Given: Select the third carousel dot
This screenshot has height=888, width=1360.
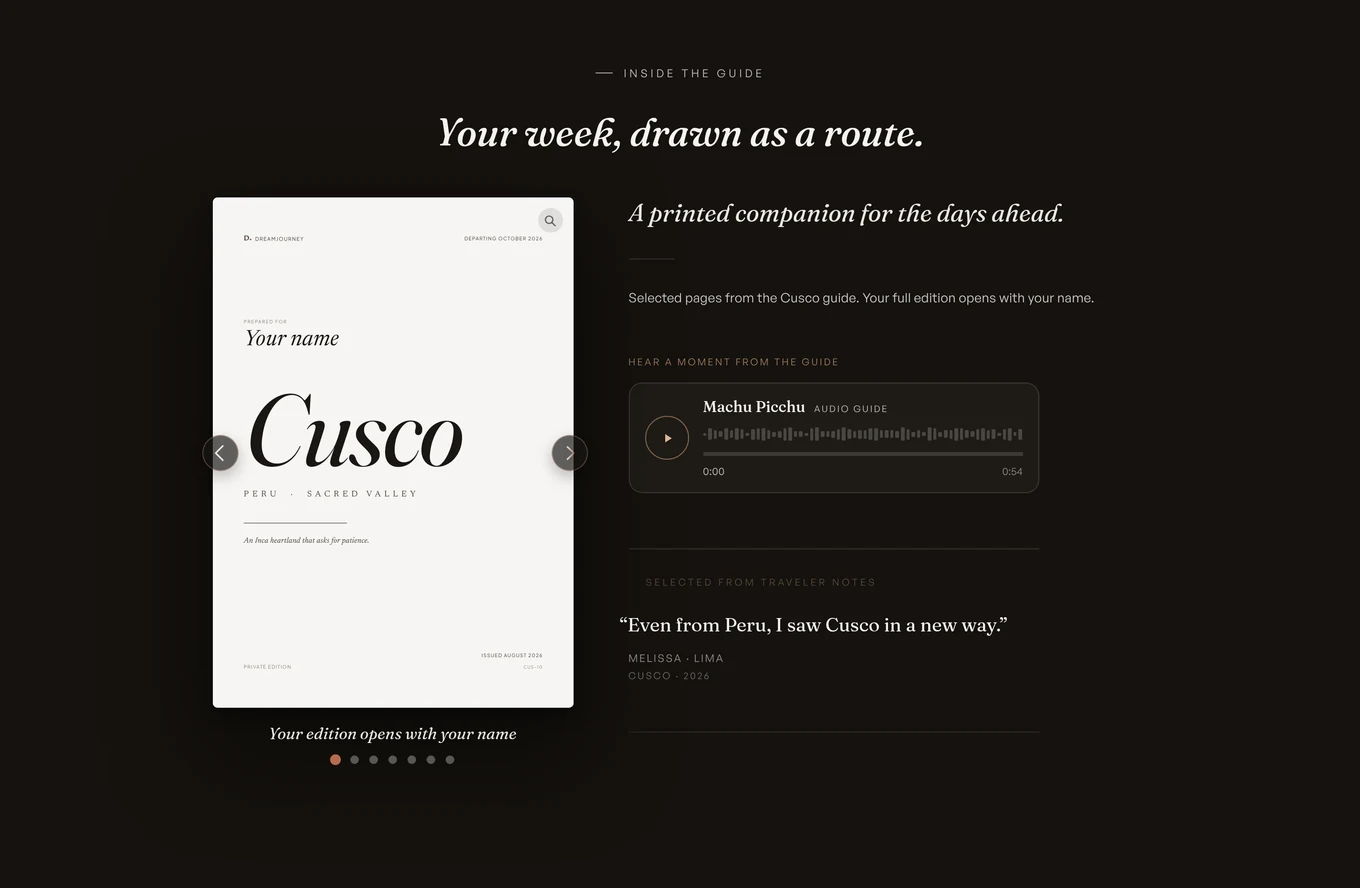Looking at the screenshot, I should coord(373,760).
